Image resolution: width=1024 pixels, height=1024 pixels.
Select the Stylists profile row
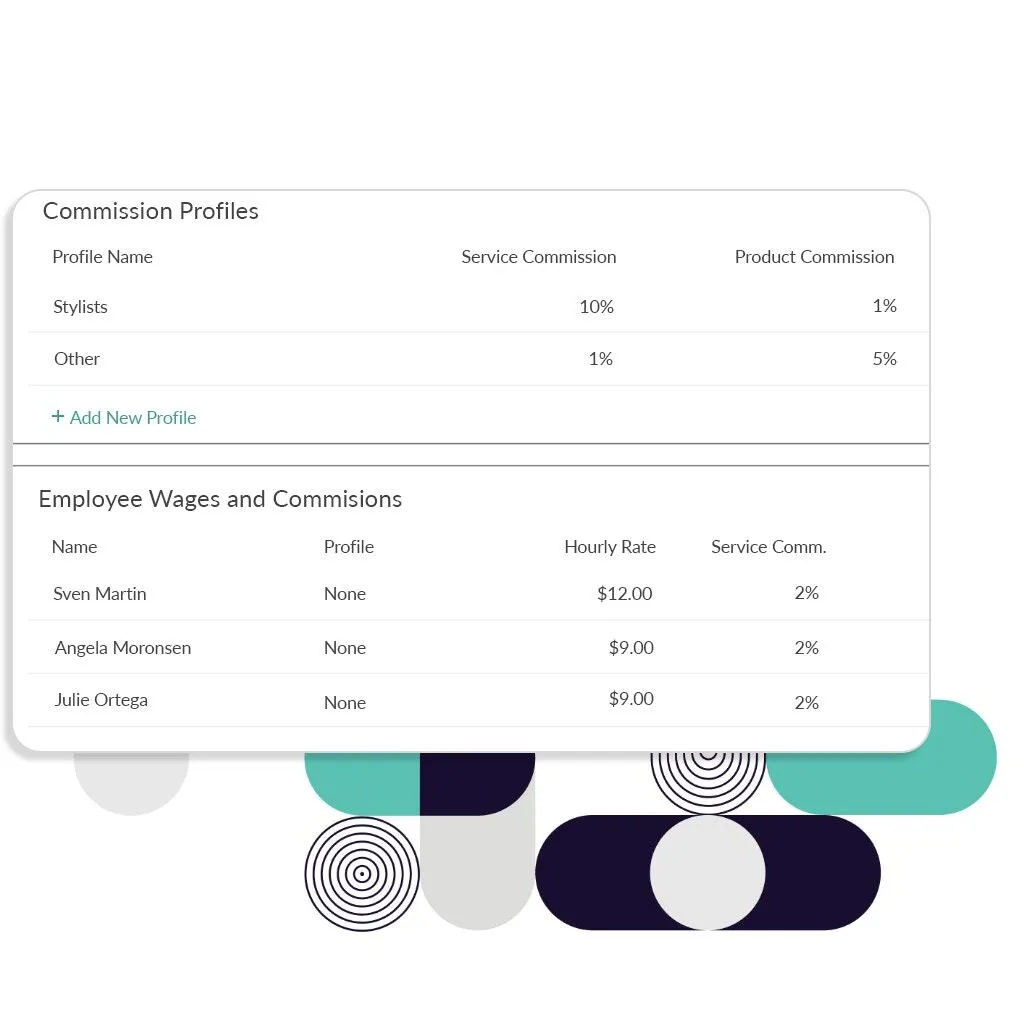[80, 307]
